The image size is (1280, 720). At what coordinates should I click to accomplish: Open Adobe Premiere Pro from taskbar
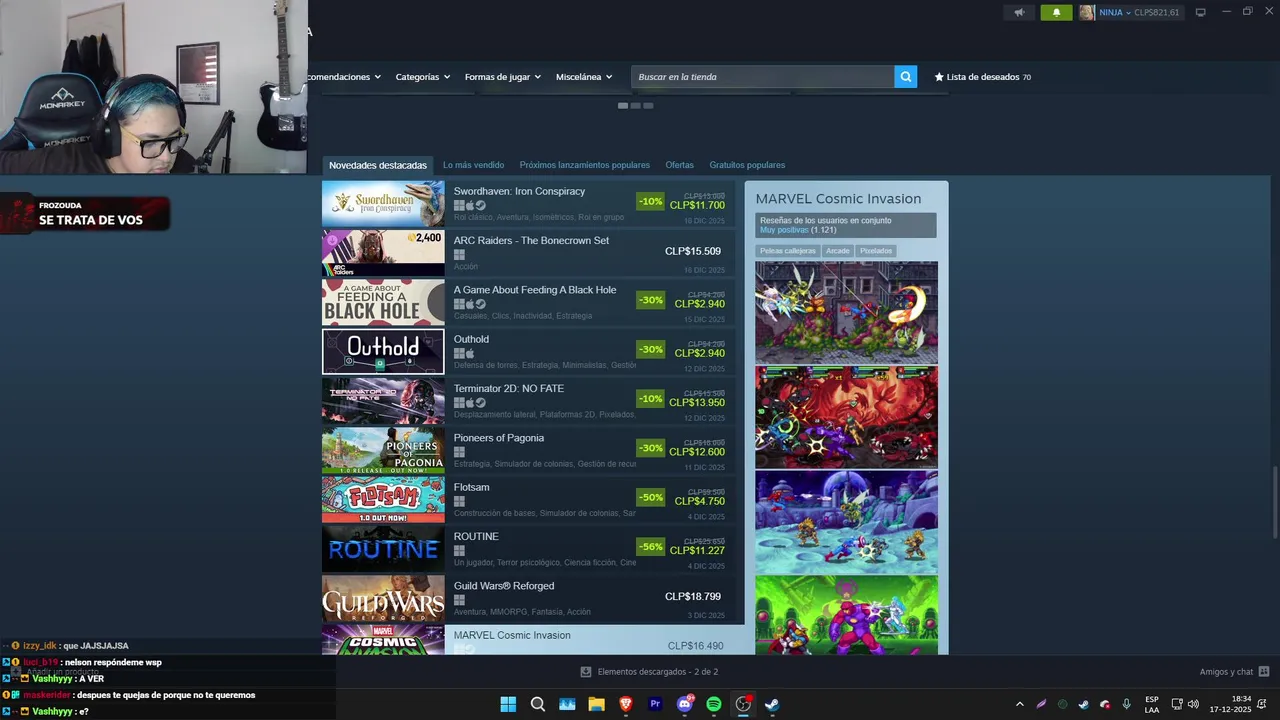[x=656, y=704]
